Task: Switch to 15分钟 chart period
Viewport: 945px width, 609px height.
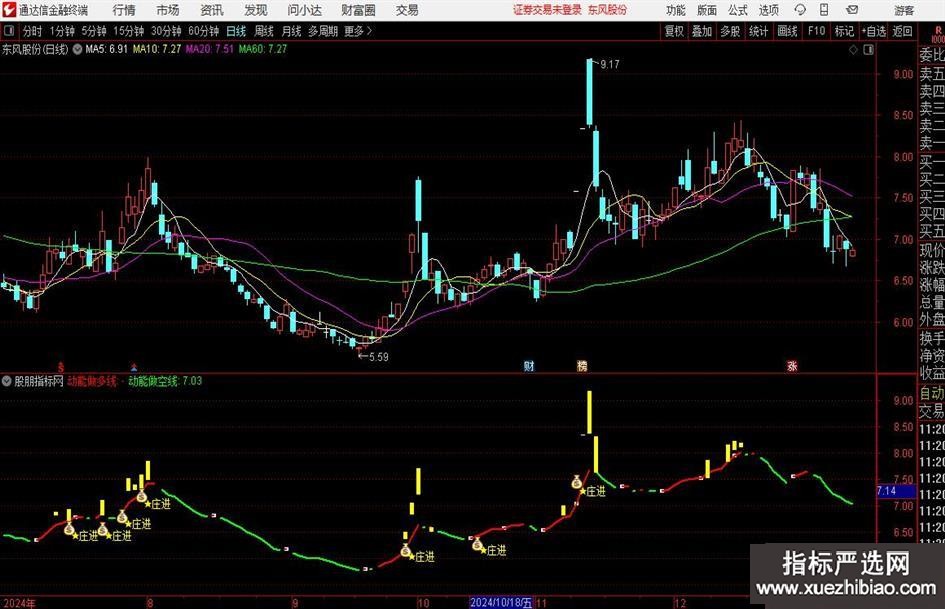Action: 129,31
